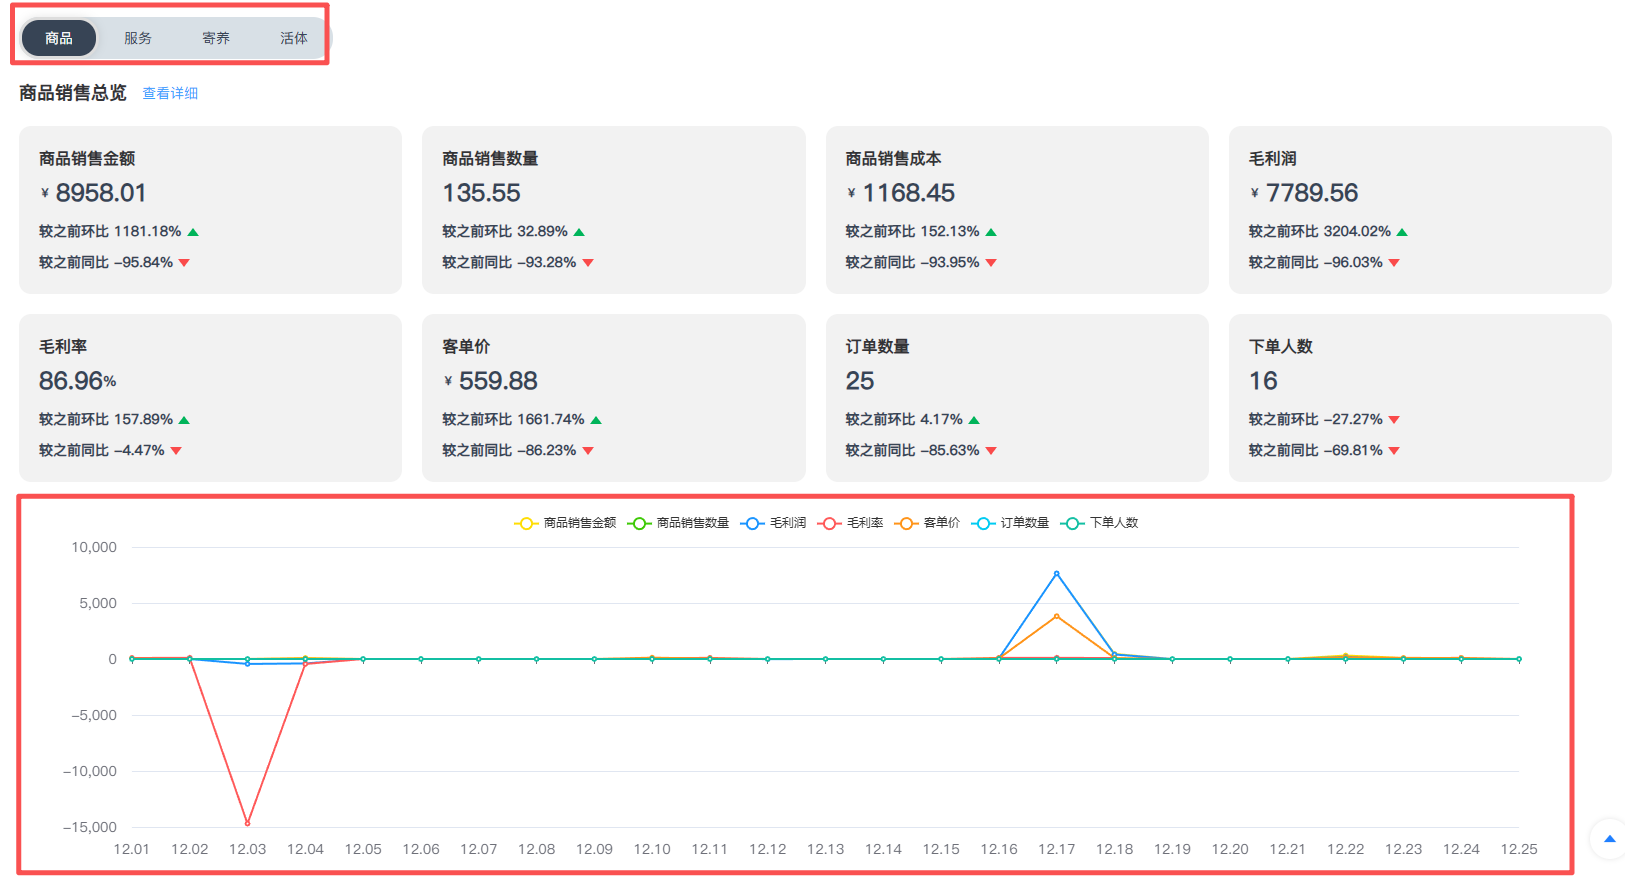Toggle 商品销售金额 series in chart legend
Screen dimensions: 1625x878
[x=565, y=523]
